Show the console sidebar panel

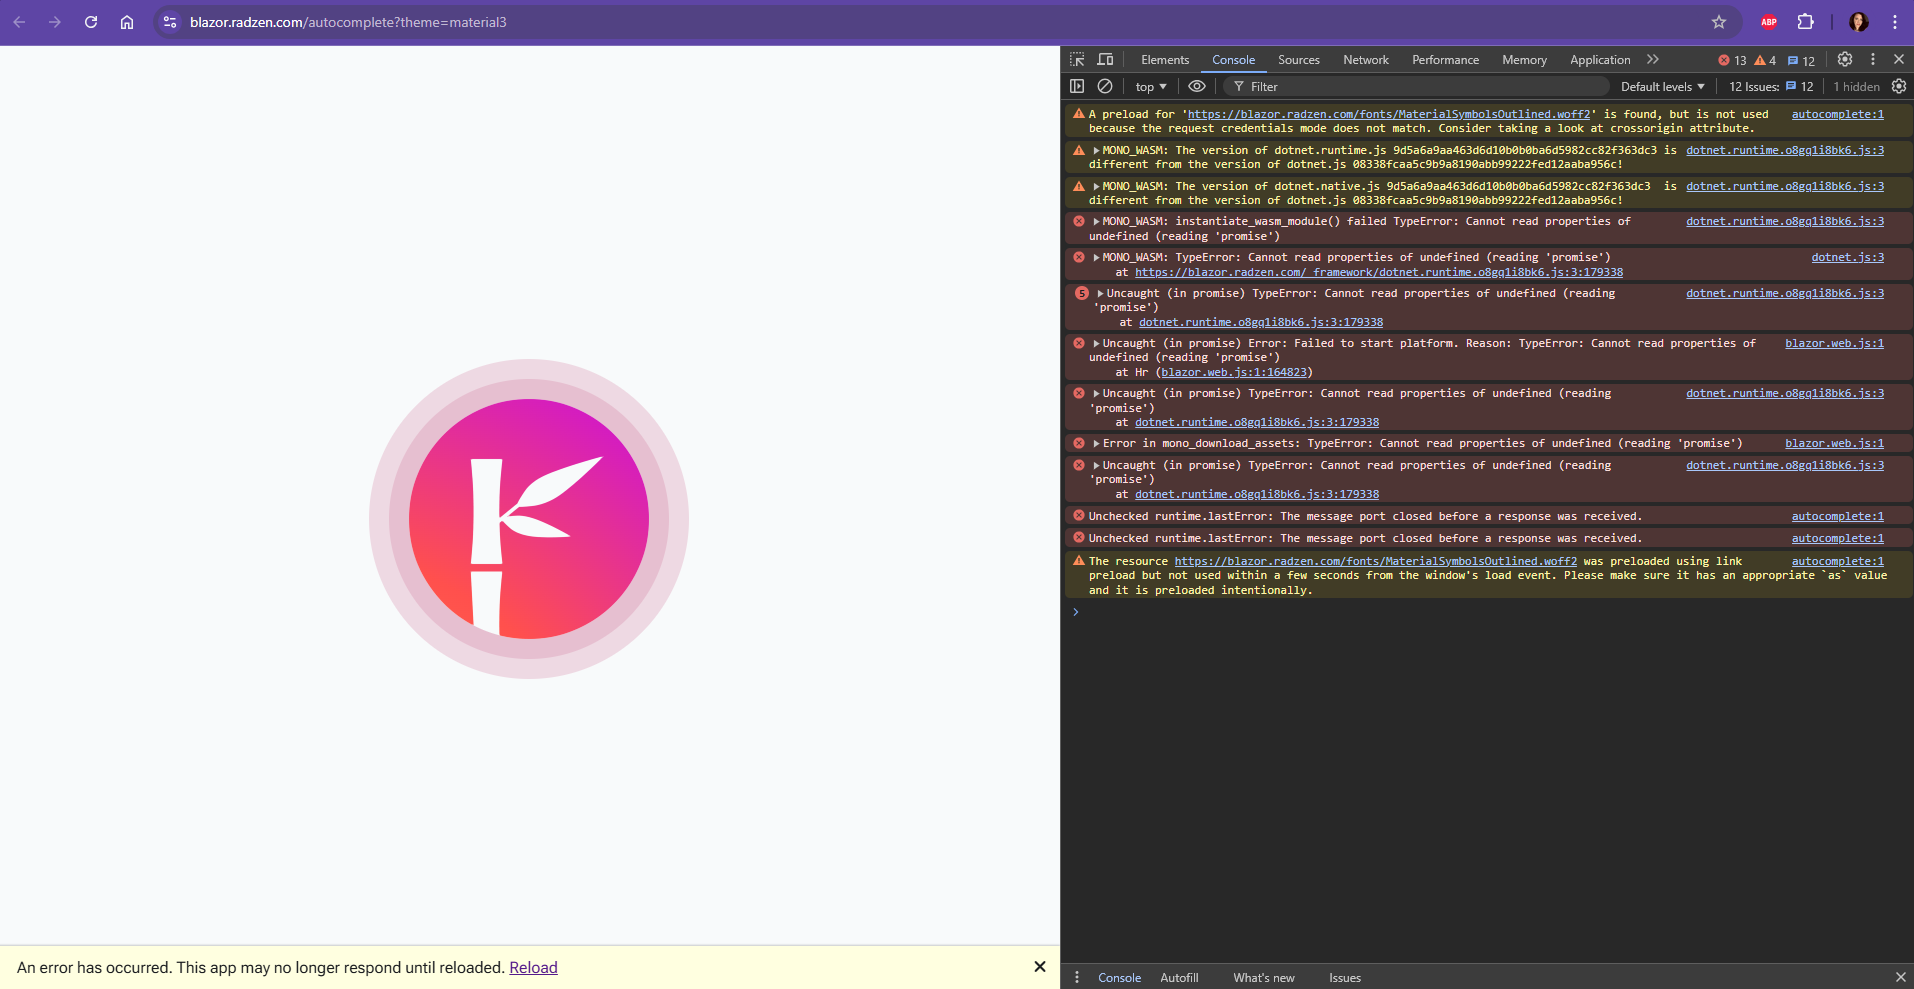click(1077, 87)
